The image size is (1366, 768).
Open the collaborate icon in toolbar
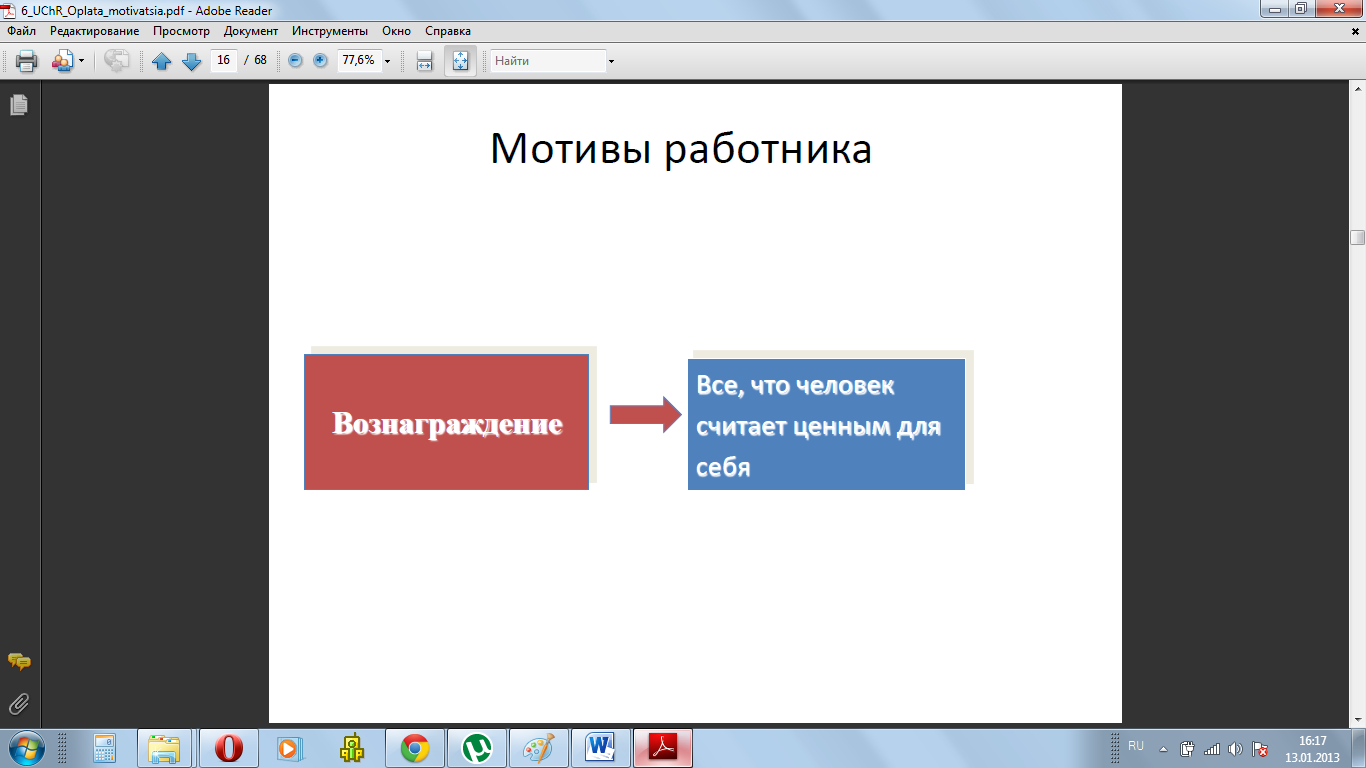pyautogui.click(x=62, y=61)
